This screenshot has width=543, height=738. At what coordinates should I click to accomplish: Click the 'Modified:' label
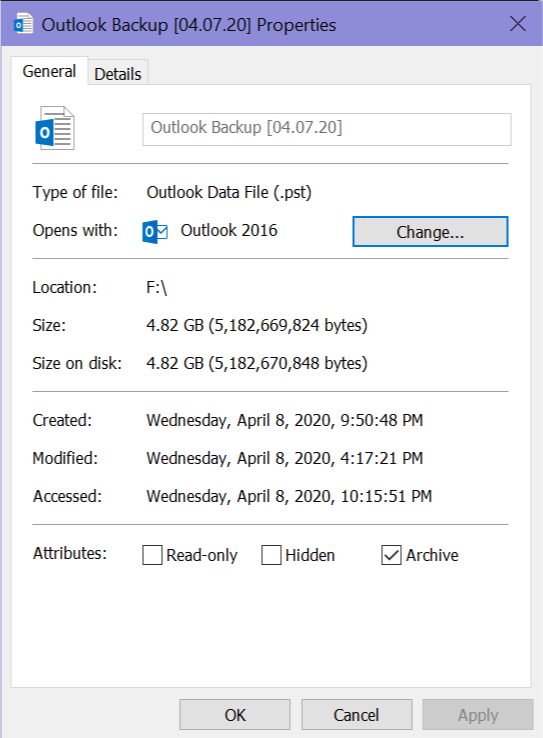pos(65,458)
